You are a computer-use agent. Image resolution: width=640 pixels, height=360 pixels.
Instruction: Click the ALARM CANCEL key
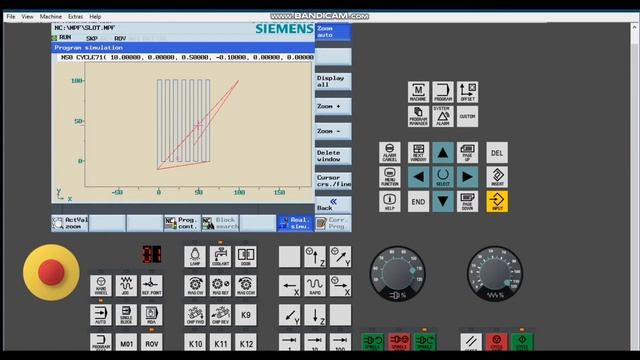390,153
